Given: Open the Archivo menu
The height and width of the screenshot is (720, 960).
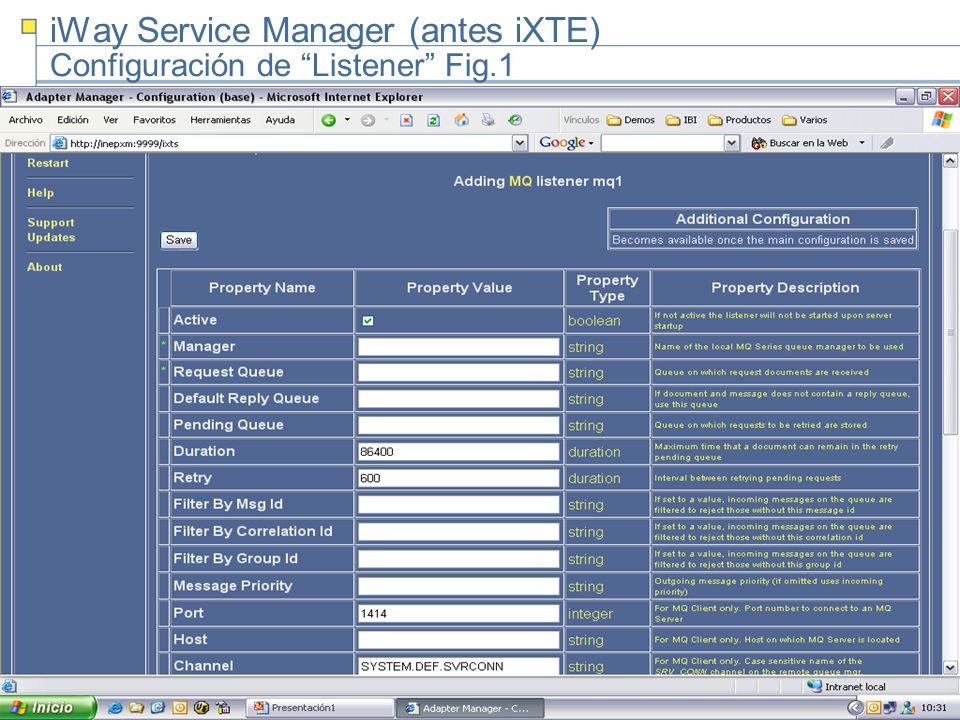Looking at the screenshot, I should 26,120.
